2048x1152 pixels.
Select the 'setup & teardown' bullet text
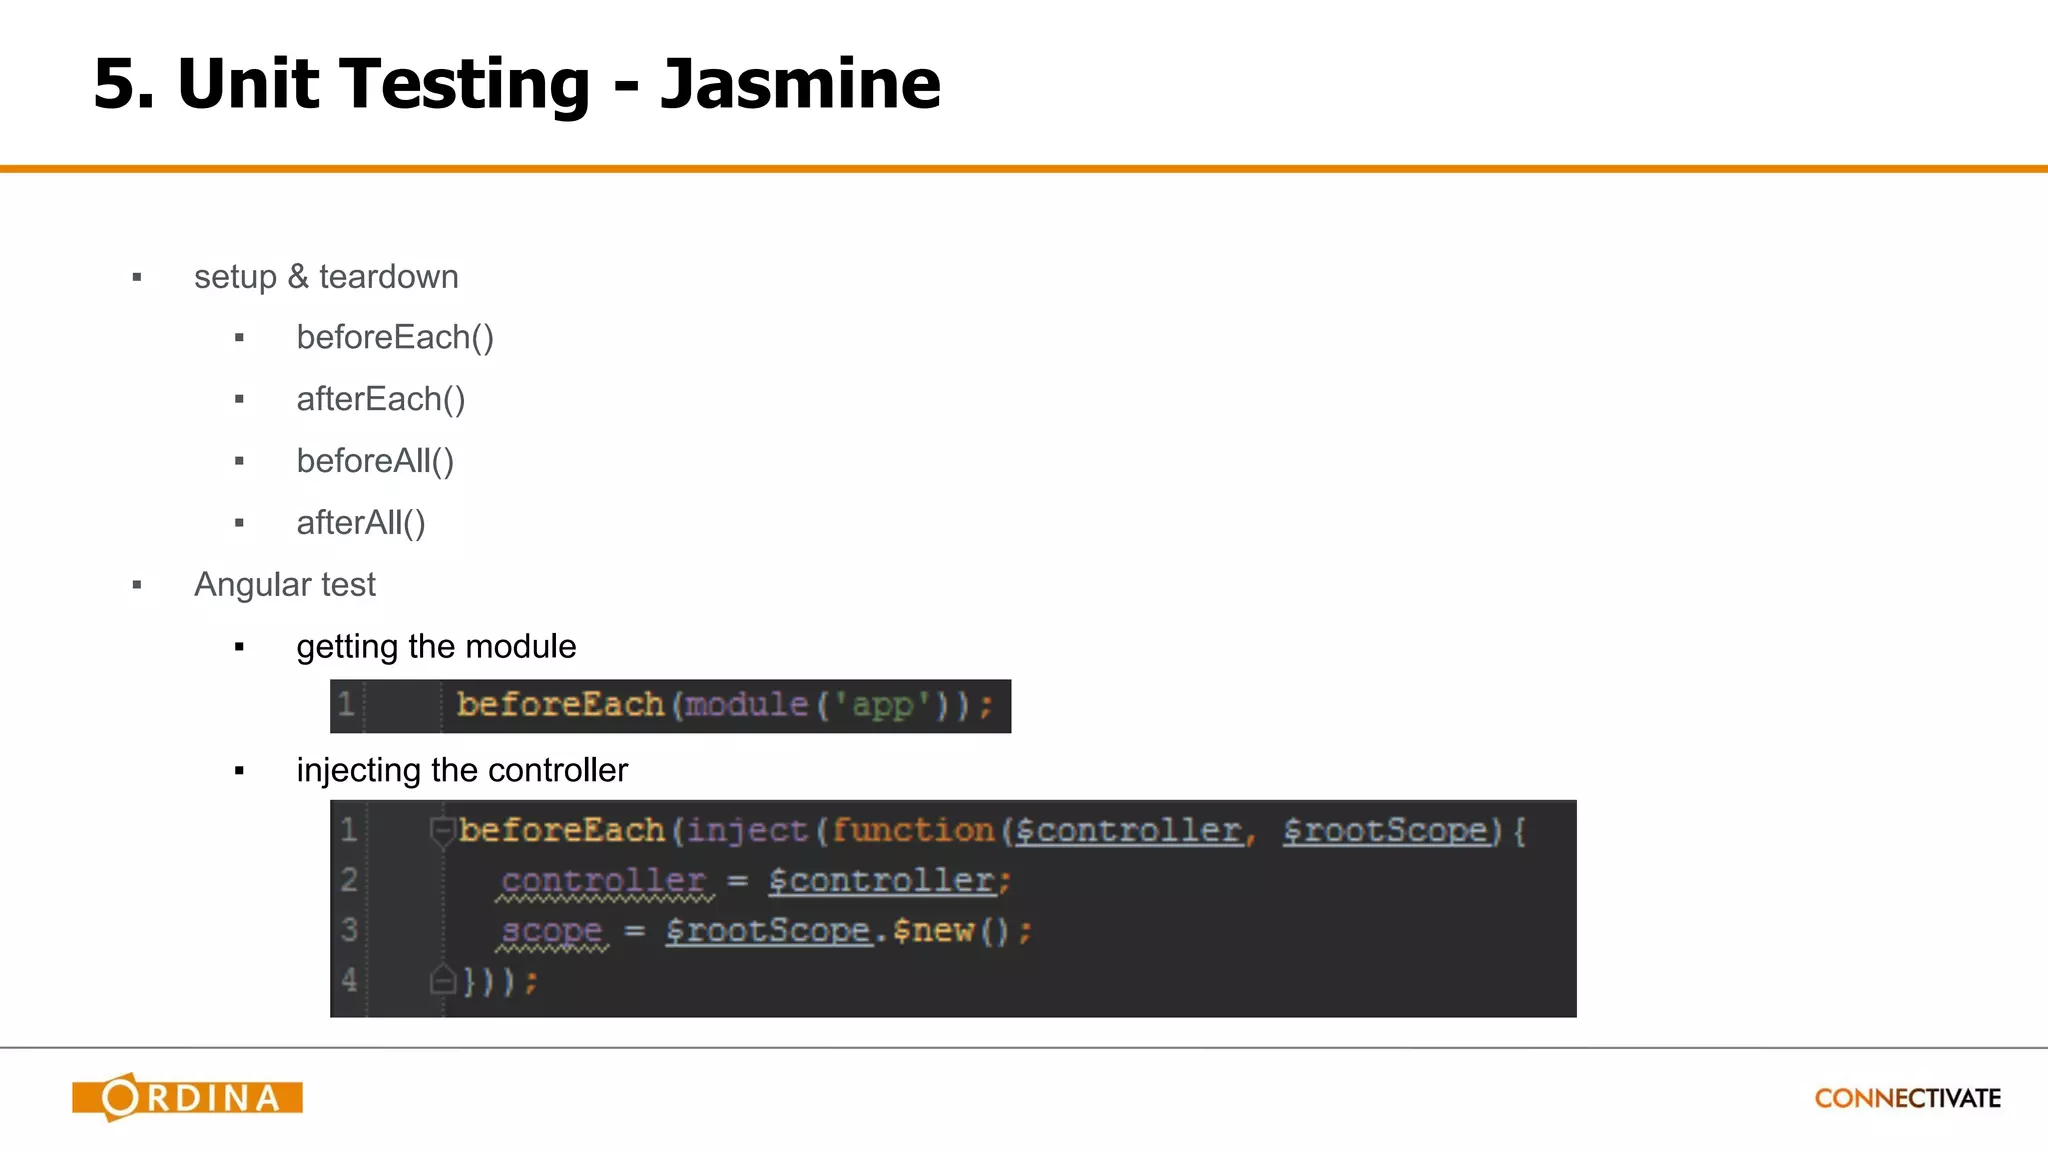[326, 277]
